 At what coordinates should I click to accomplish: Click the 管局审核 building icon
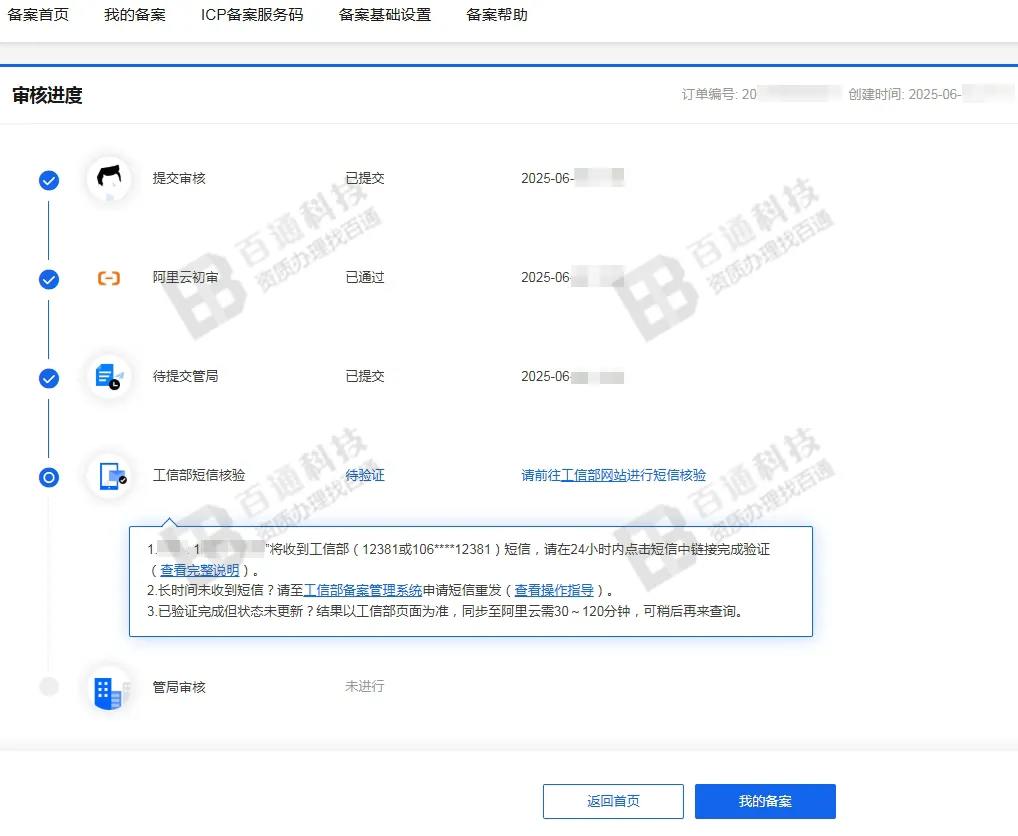pos(109,688)
